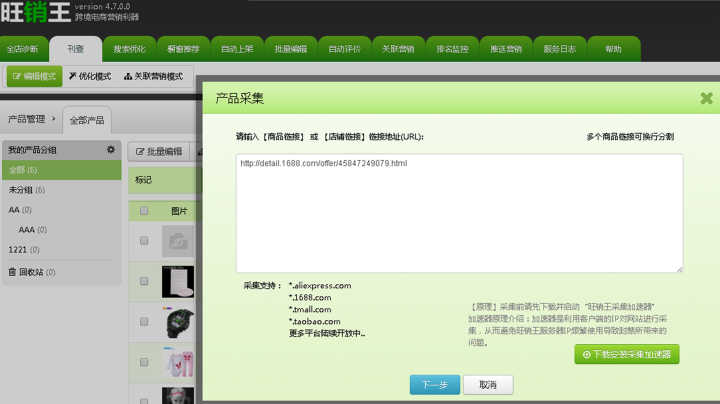Image resolution: width=720 pixels, height=404 pixels.
Task: Check the watch product row checkbox
Action: coord(144,321)
